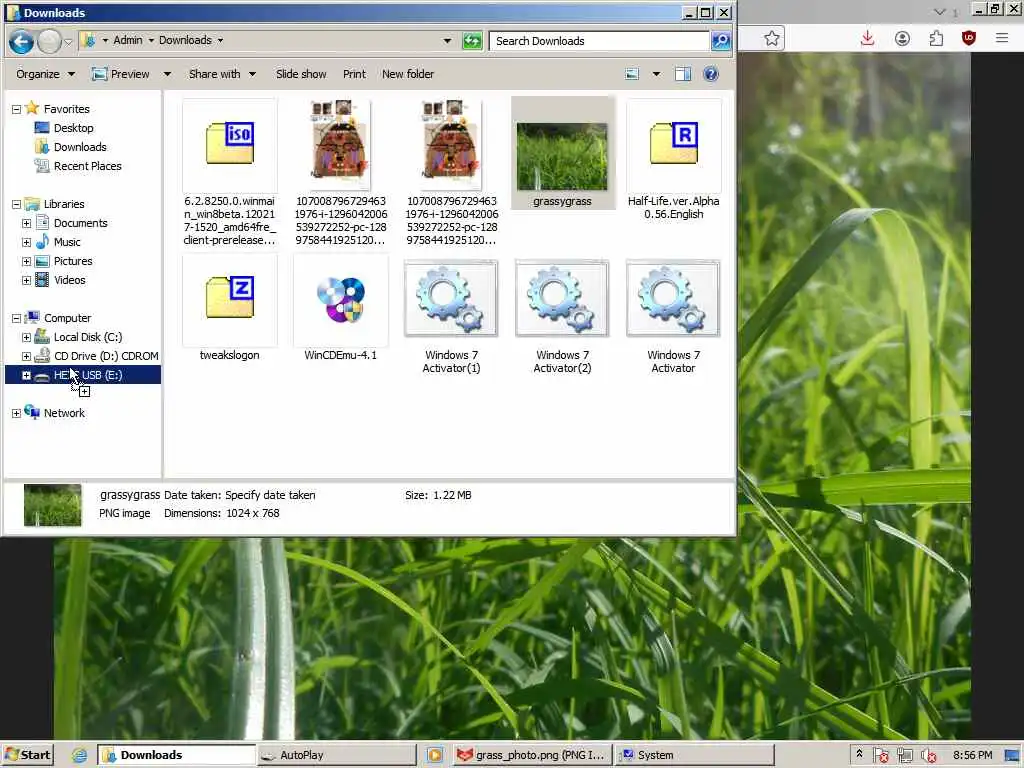Collapse the Favorites tree node
This screenshot has height=768, width=1024.
[16, 109]
